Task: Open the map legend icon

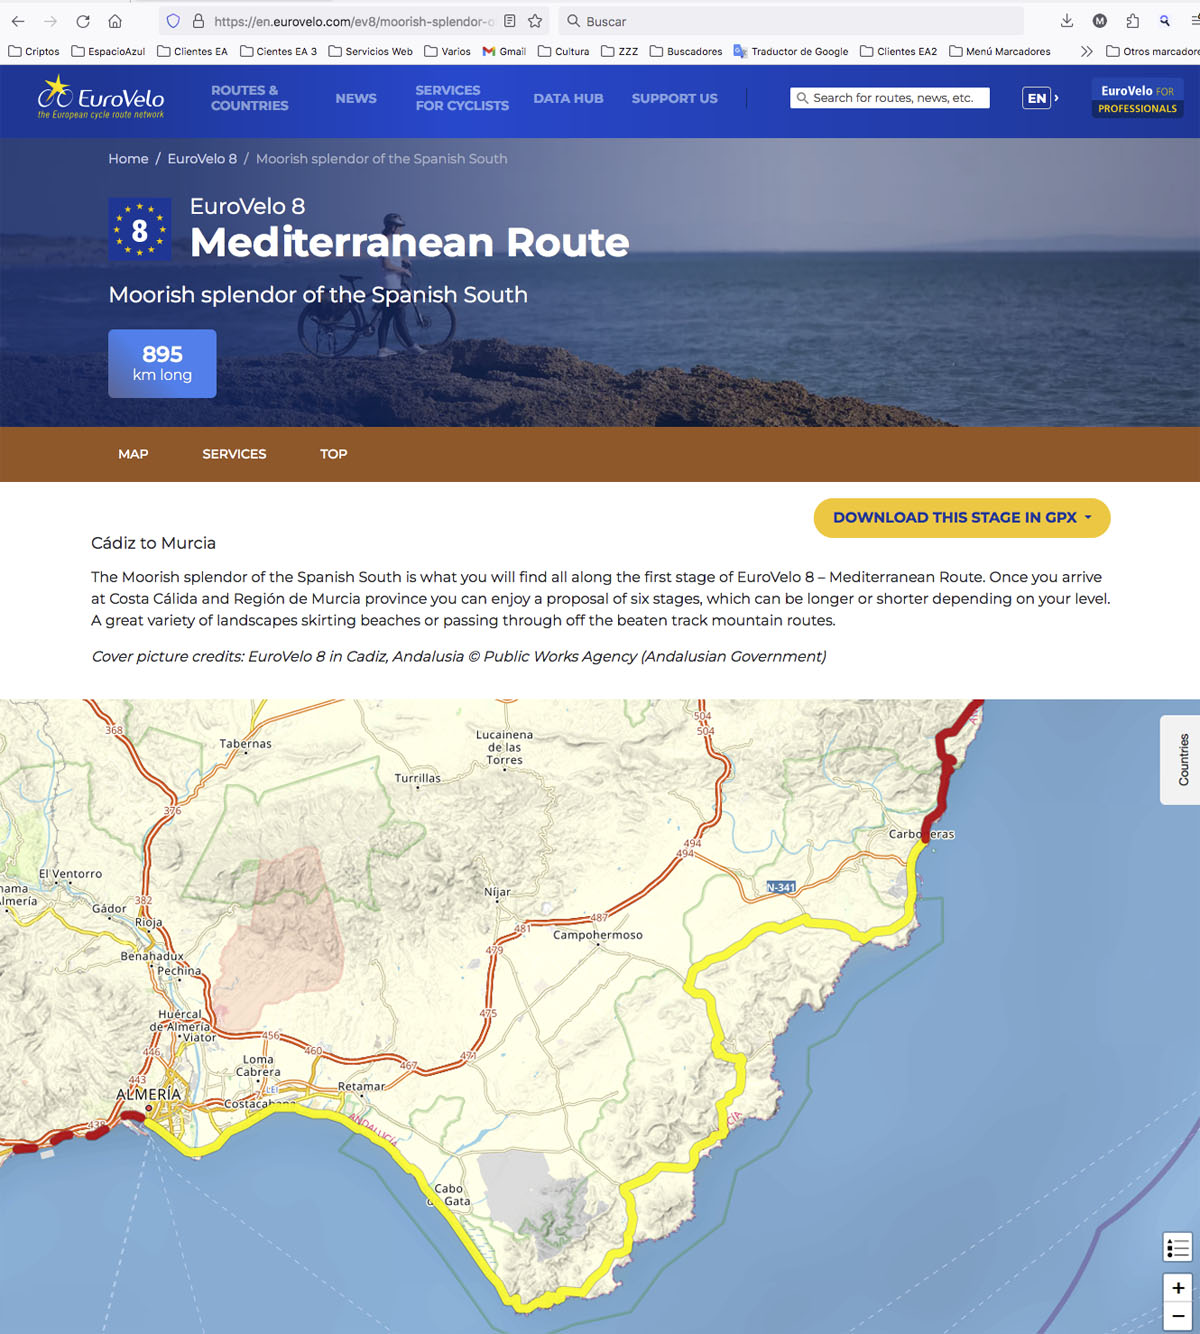Action: 1177,1247
